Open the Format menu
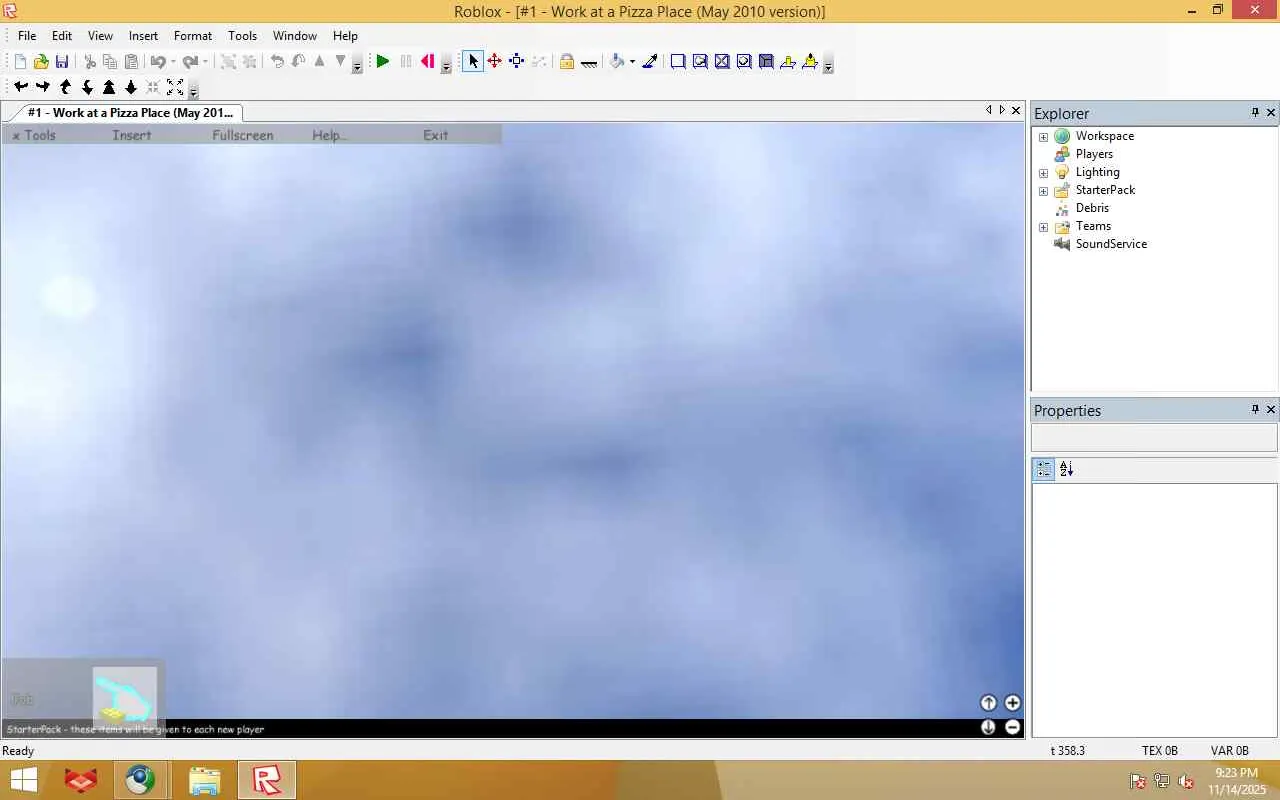1280x800 pixels. [193, 36]
